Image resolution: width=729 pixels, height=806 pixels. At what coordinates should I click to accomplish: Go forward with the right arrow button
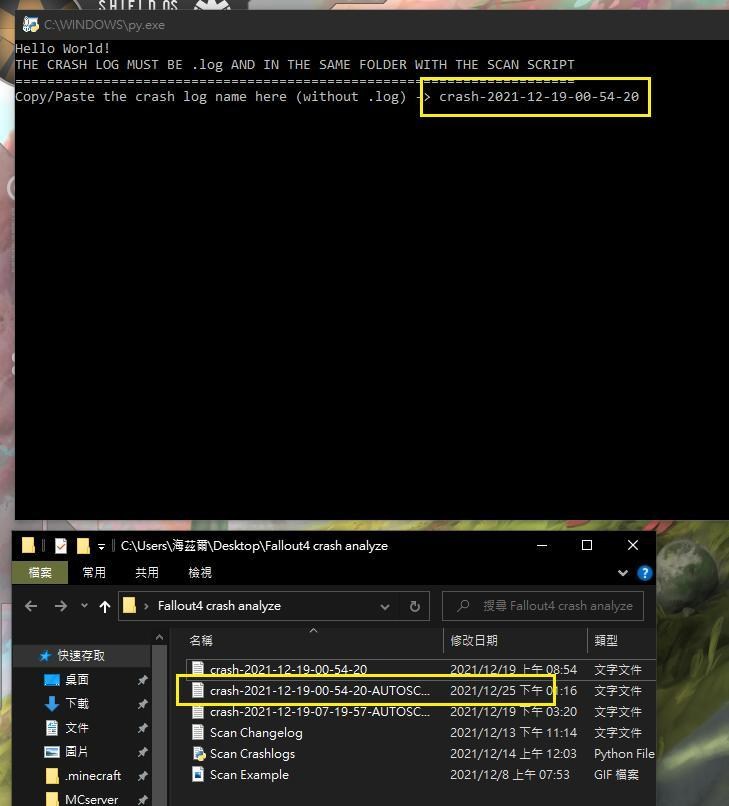(61, 606)
